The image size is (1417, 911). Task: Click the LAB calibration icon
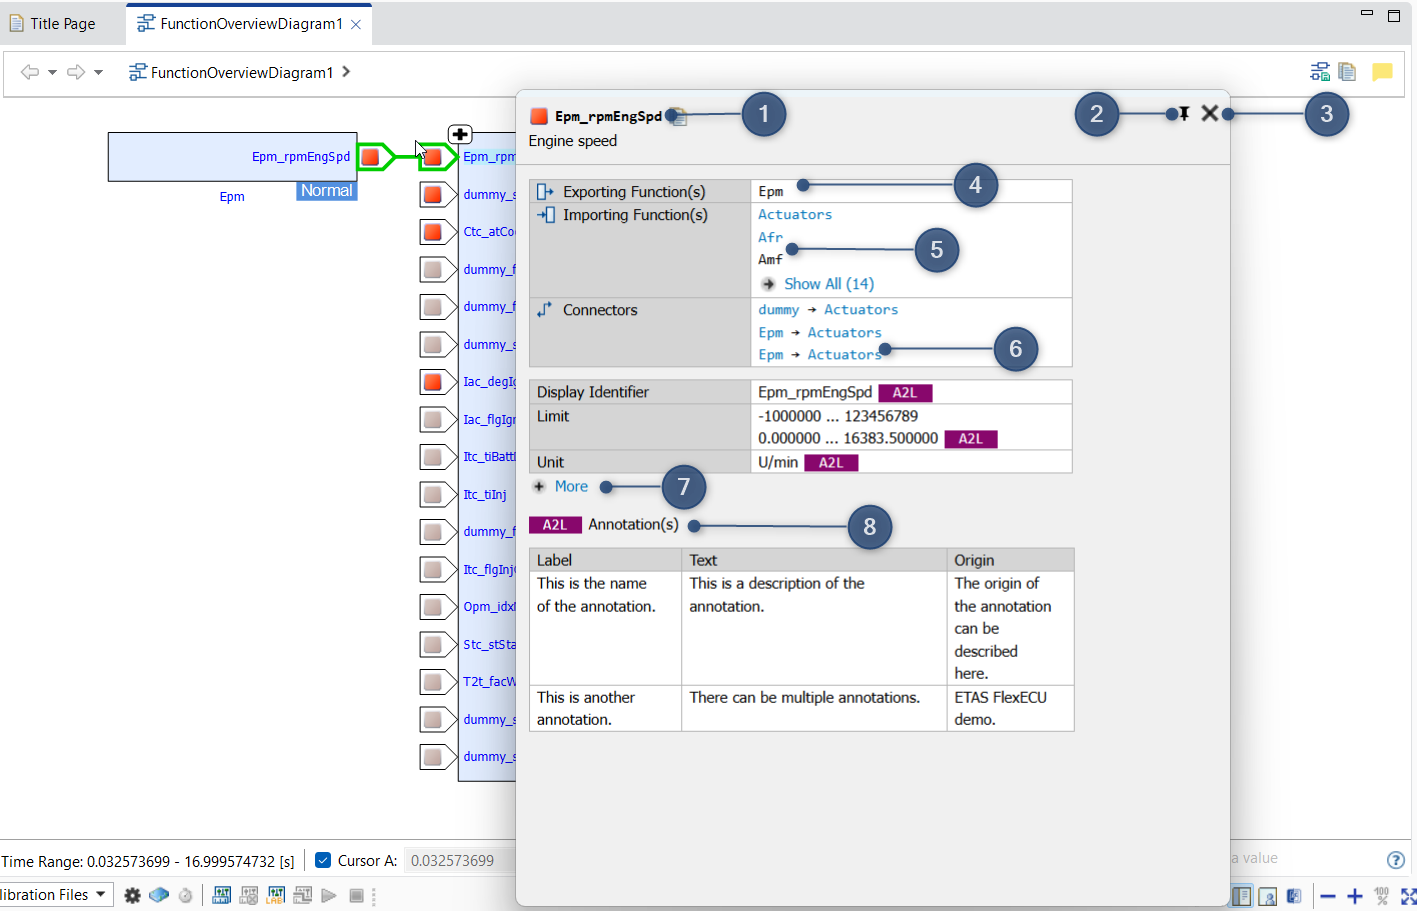point(276,895)
